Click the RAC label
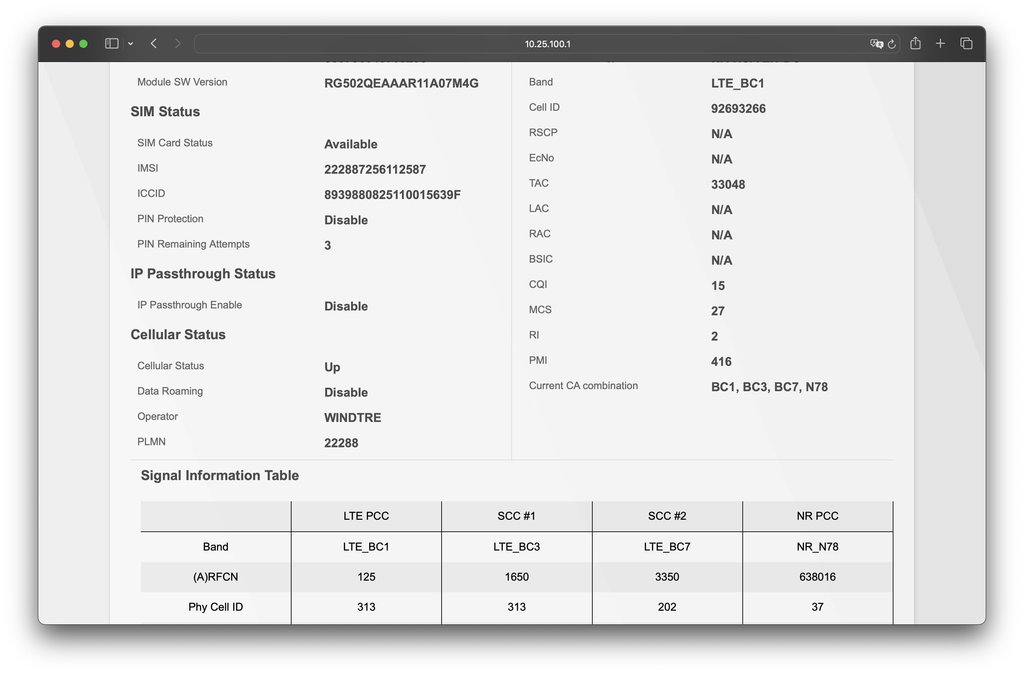 coord(539,234)
